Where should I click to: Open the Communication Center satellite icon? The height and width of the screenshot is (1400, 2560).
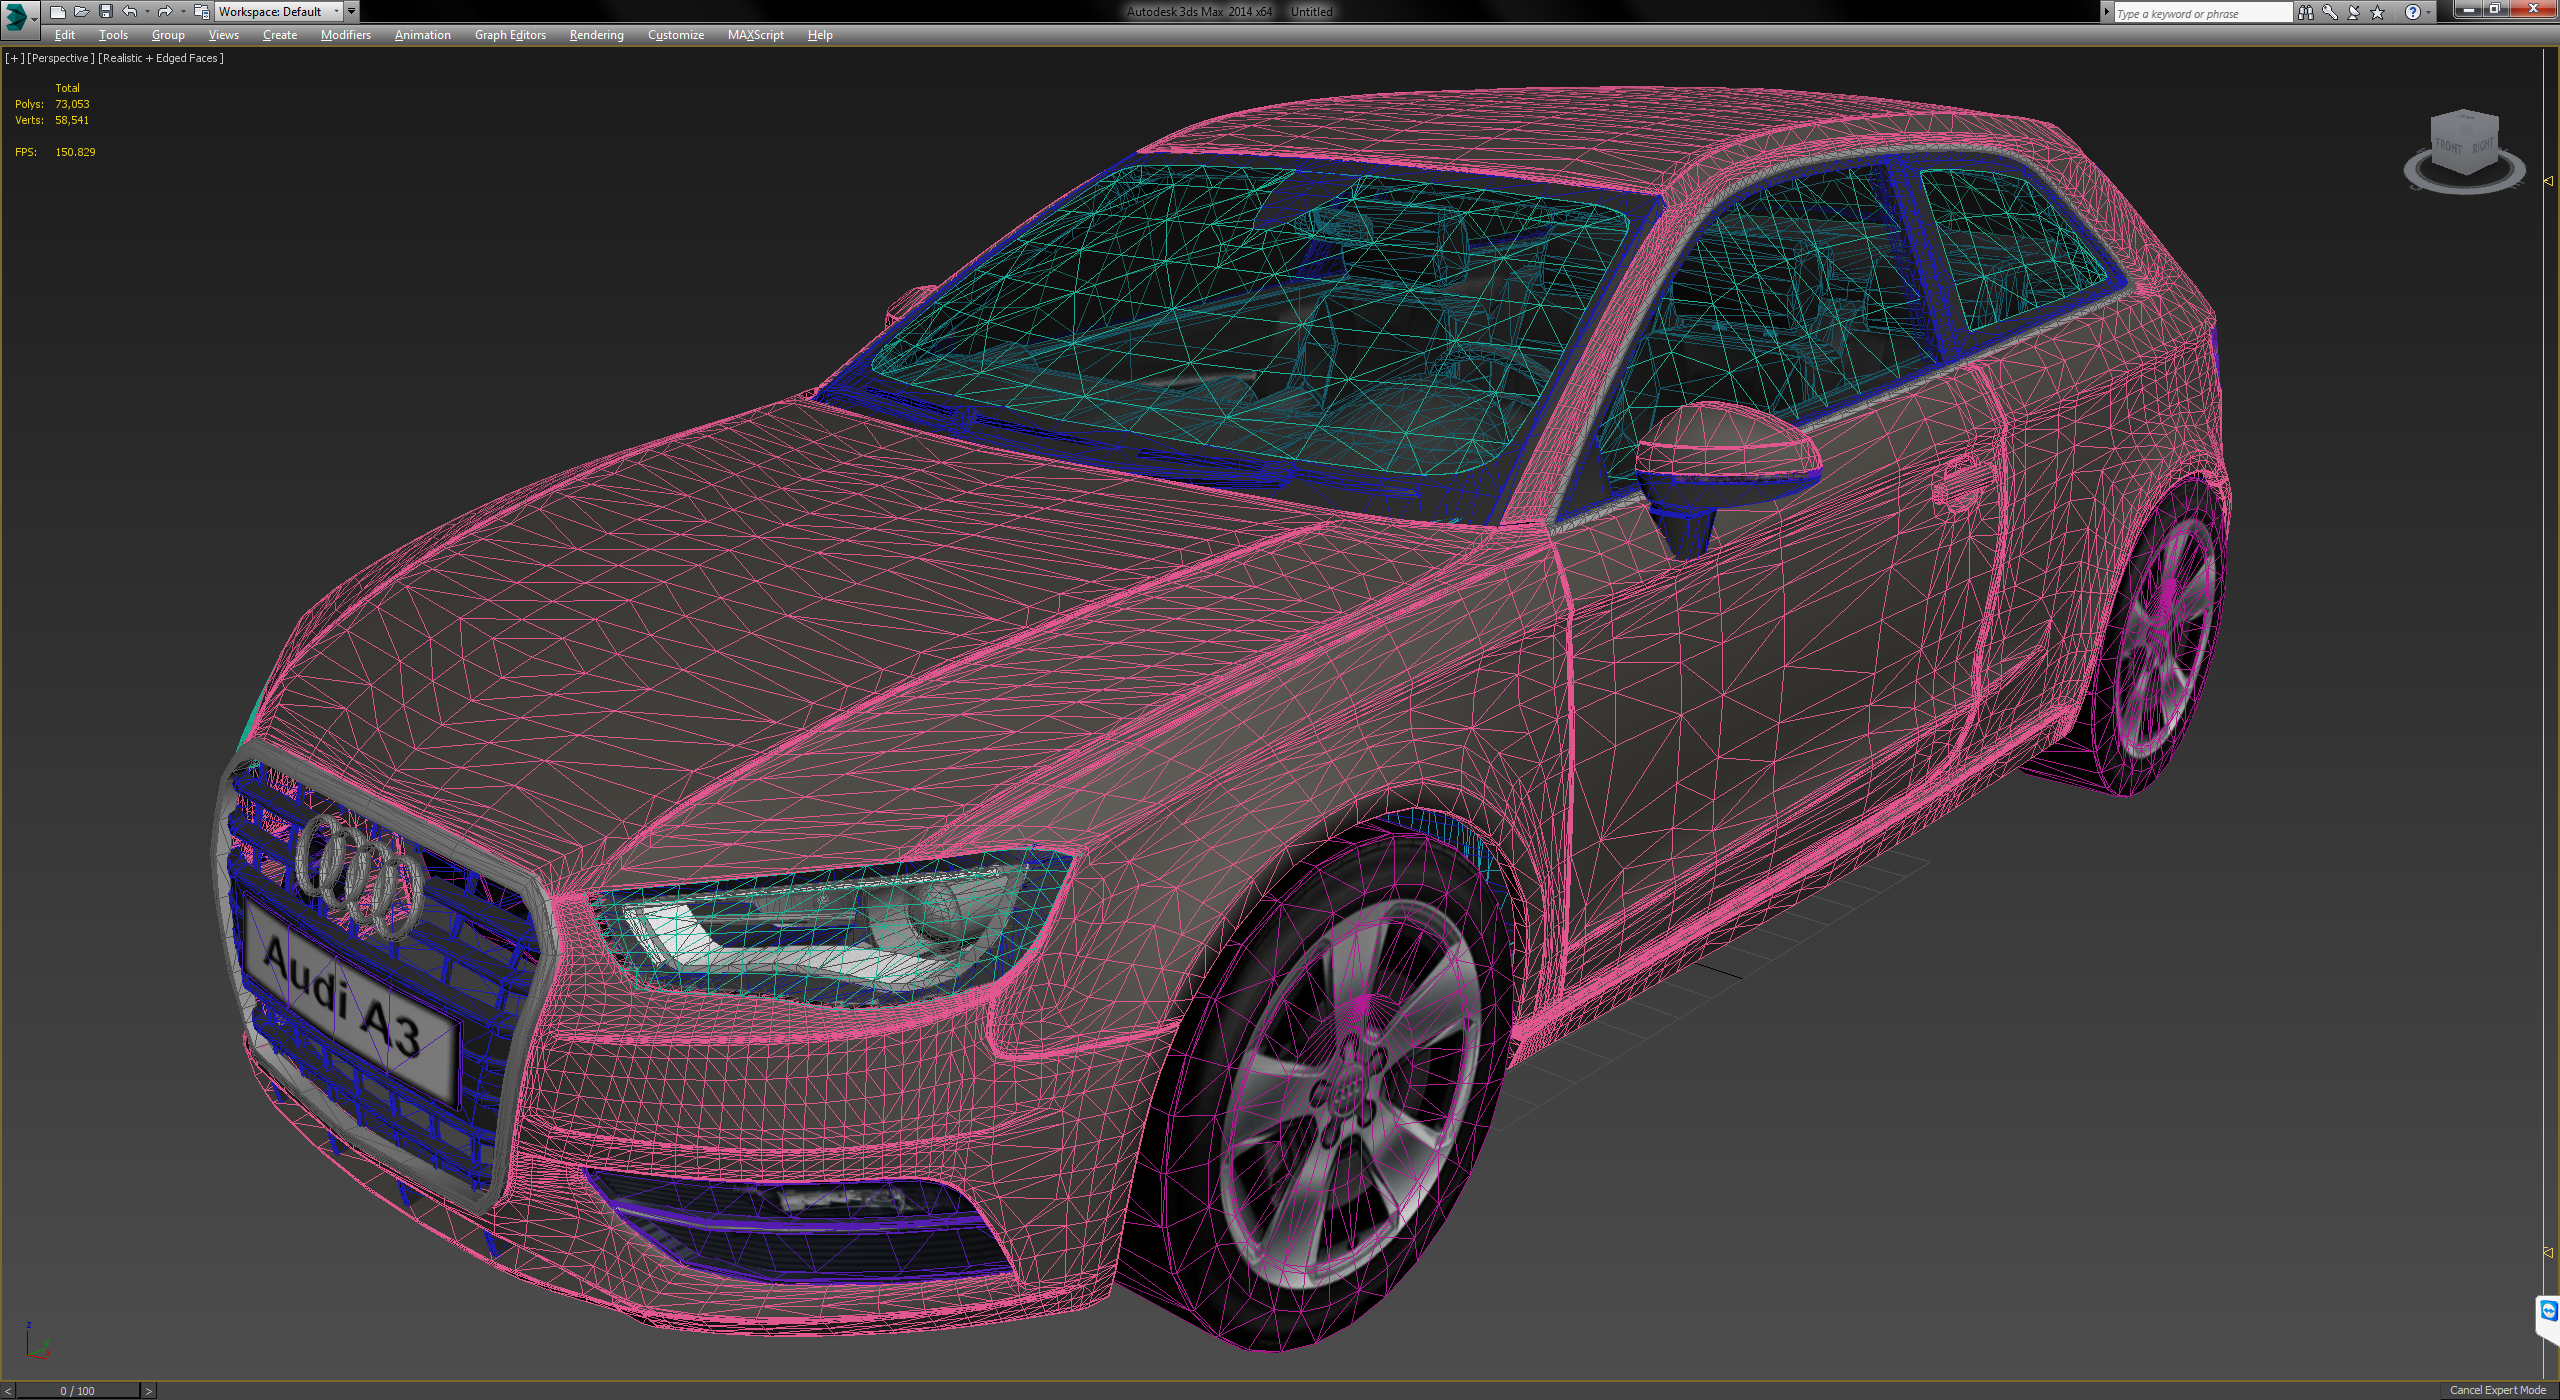[2352, 13]
